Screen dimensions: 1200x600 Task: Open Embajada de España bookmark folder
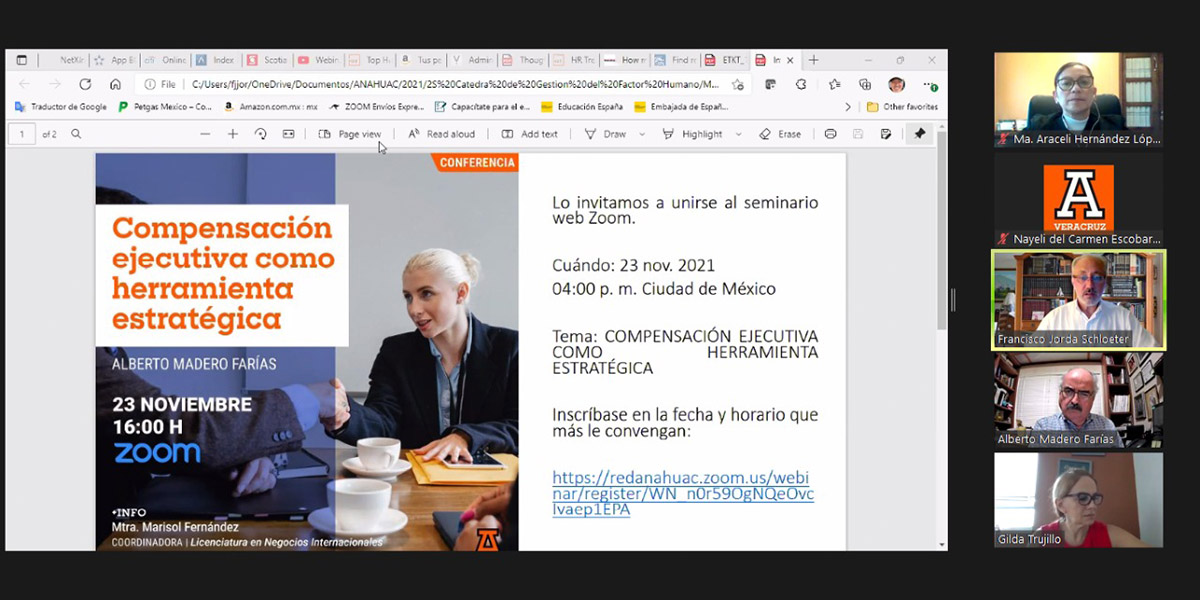tap(682, 107)
